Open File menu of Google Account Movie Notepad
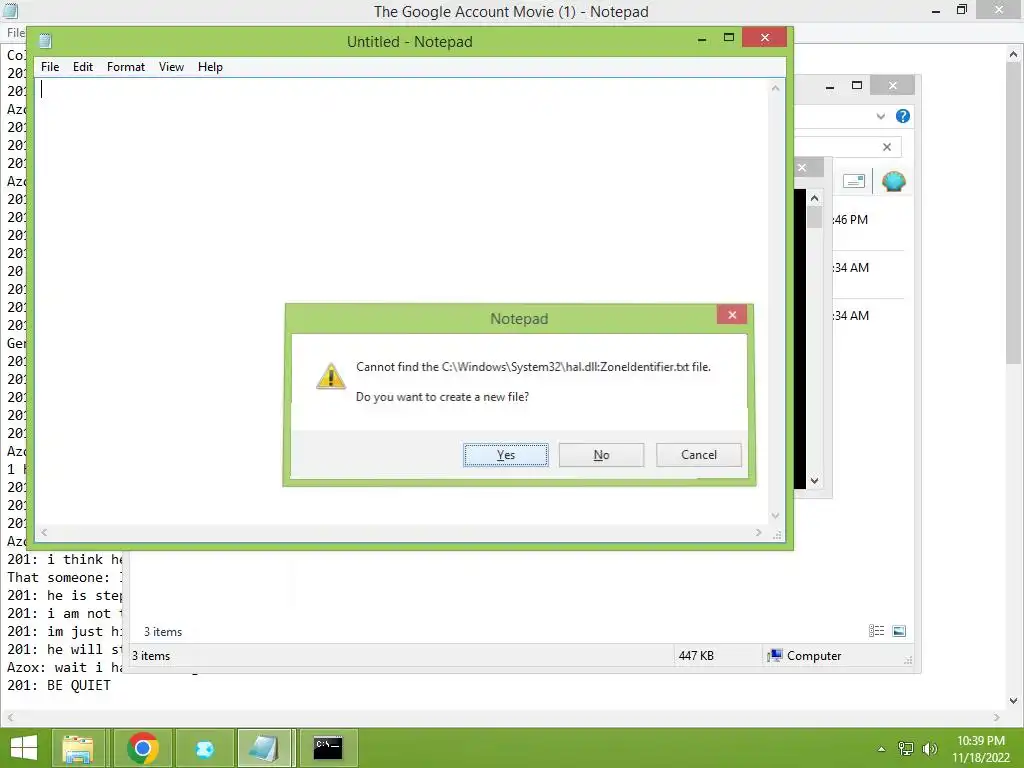 [x=15, y=33]
